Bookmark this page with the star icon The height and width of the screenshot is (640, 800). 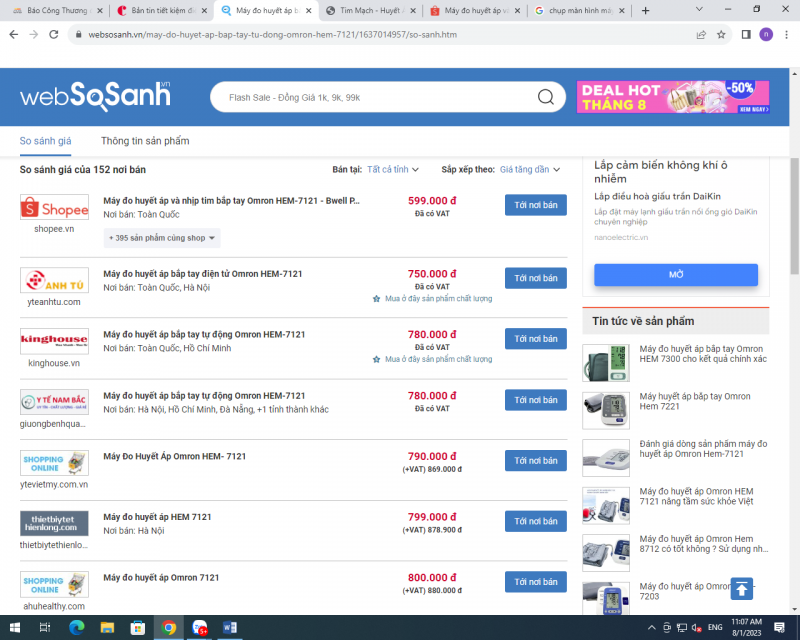721,34
